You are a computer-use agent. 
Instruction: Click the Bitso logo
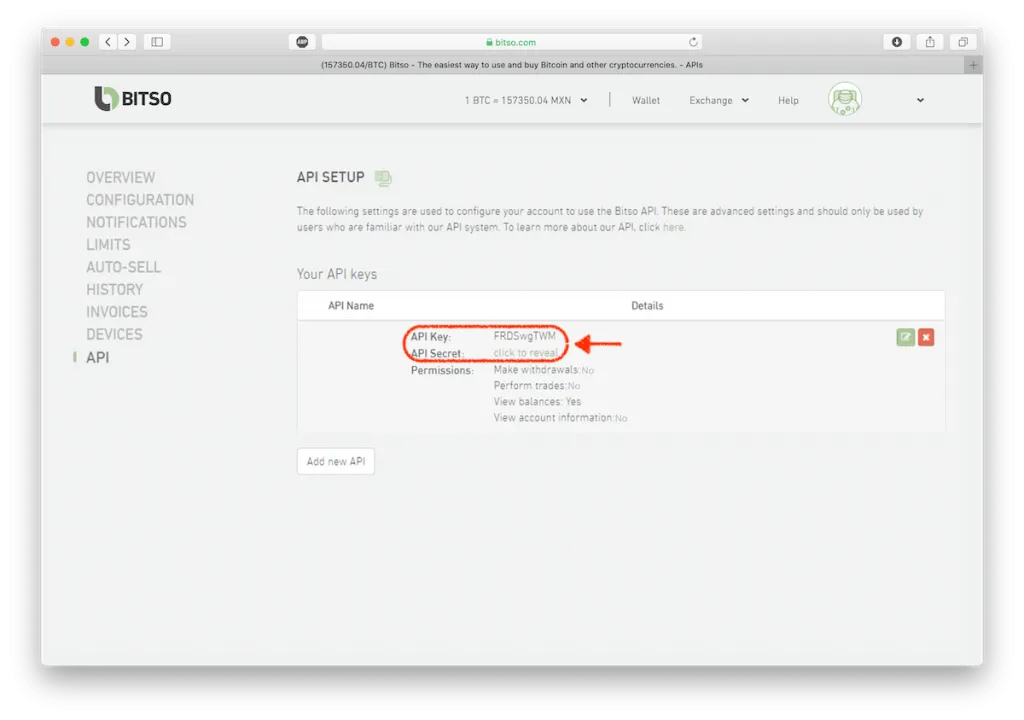[x=133, y=99]
